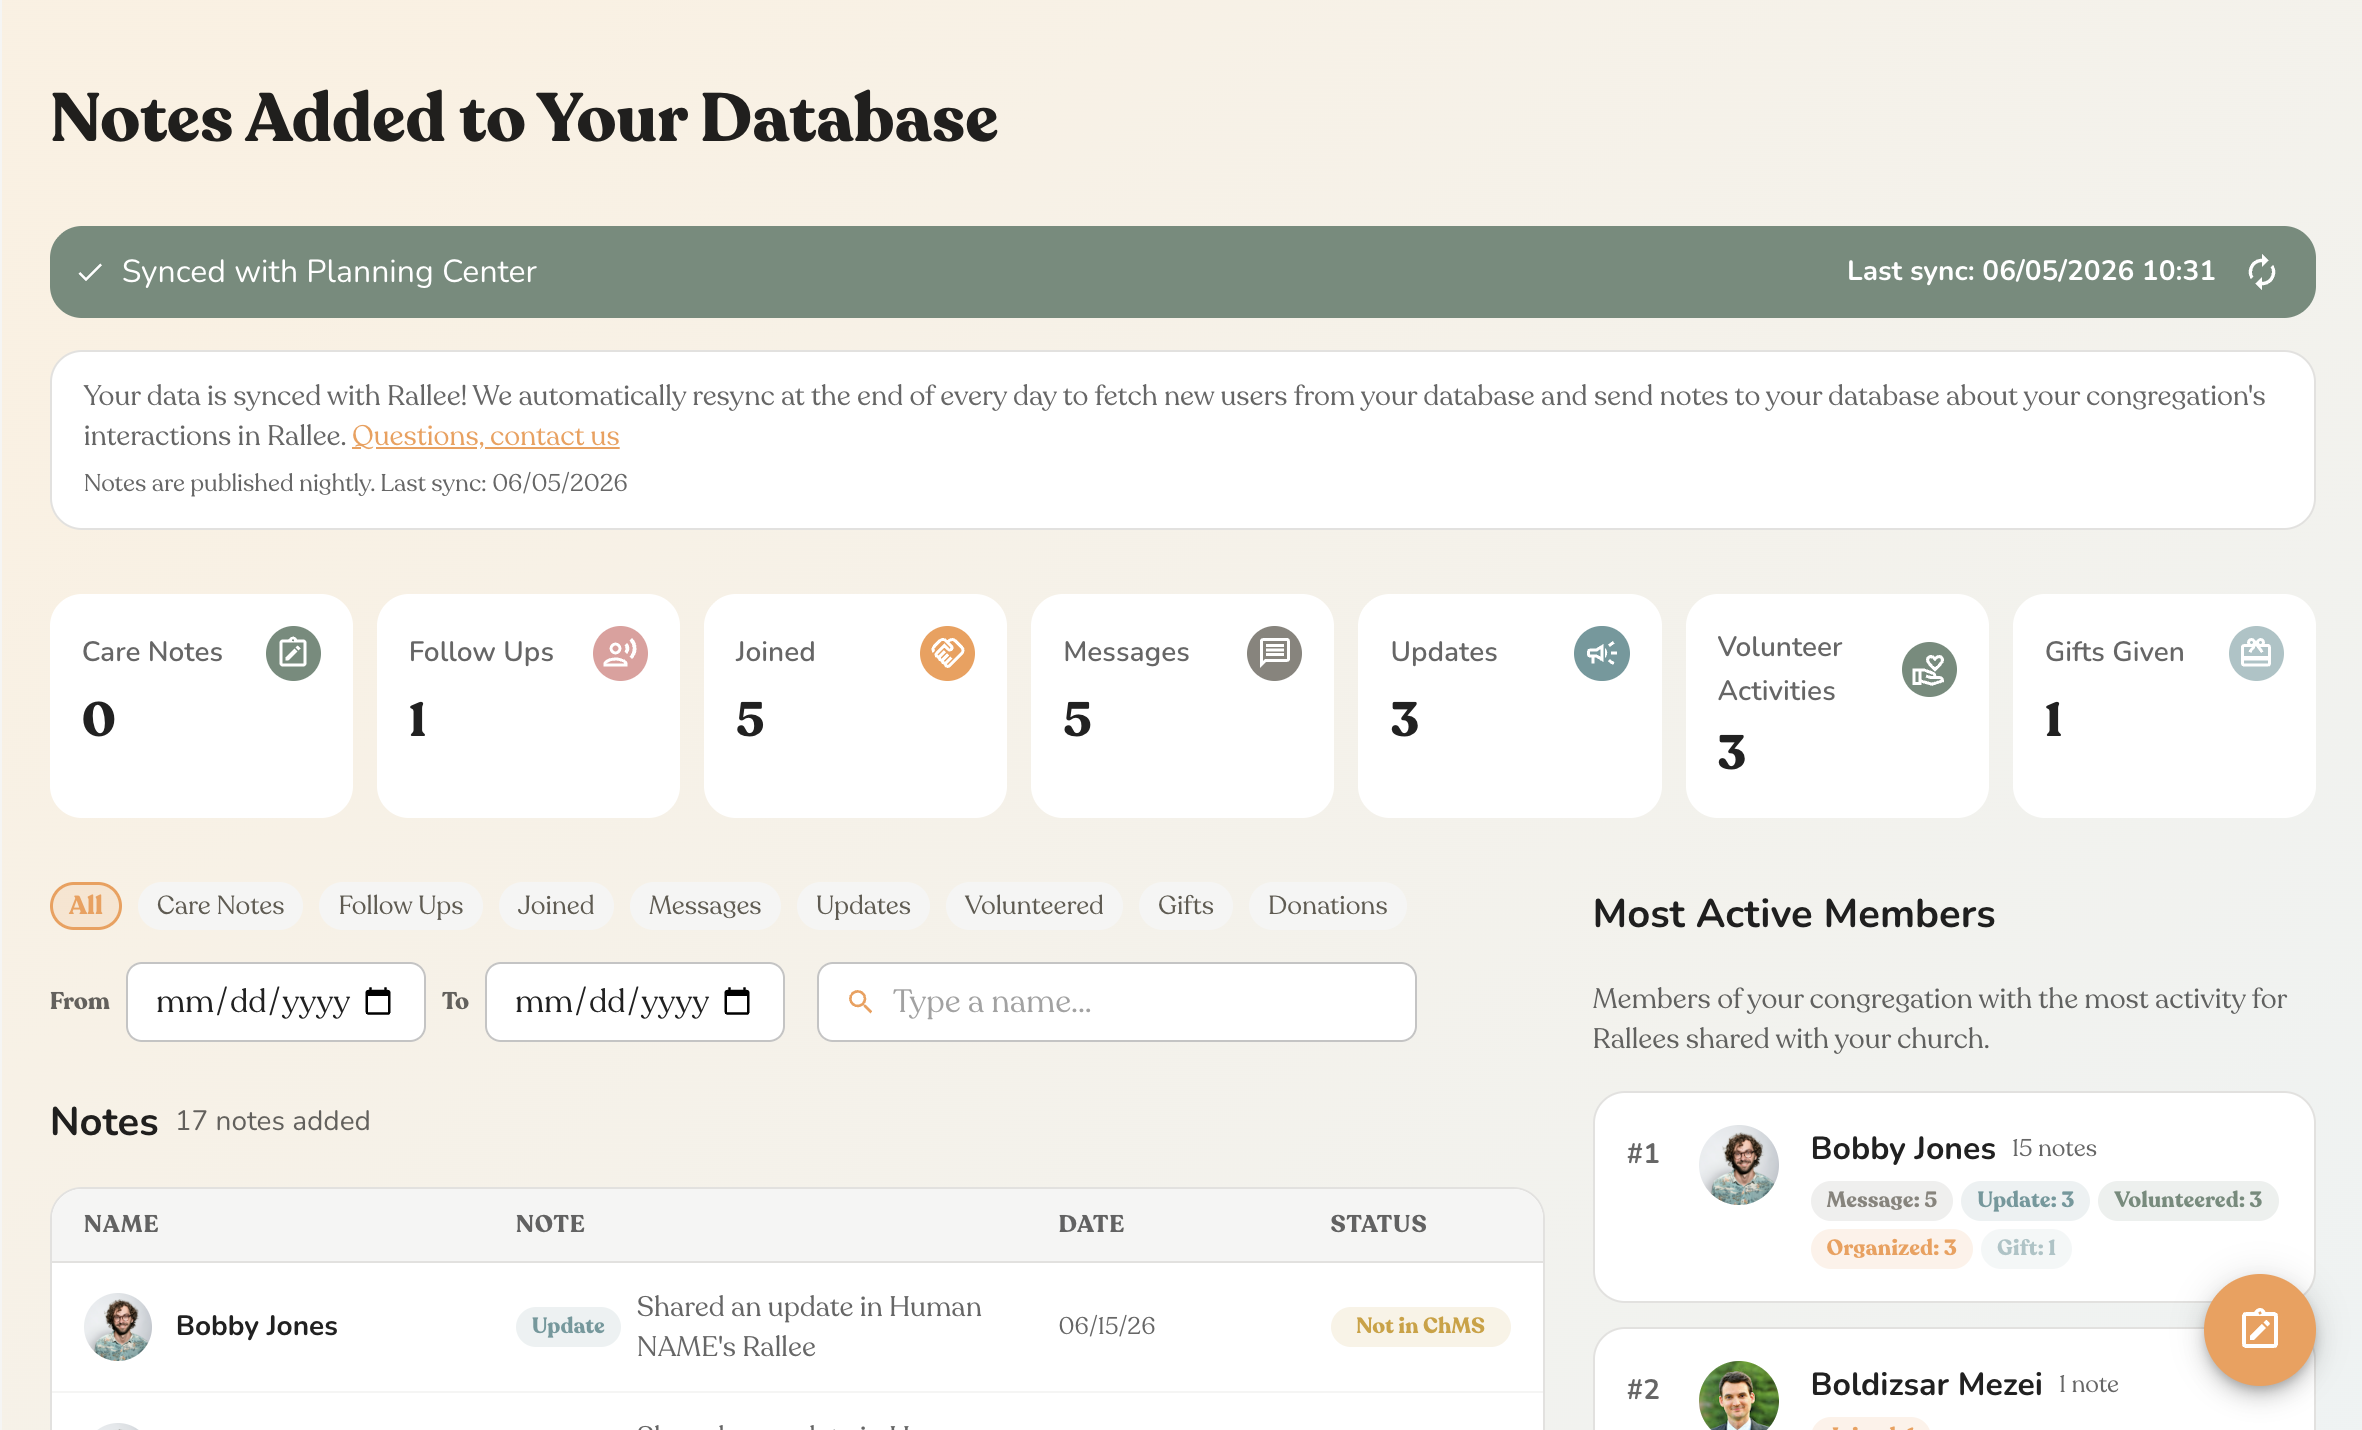Click the NAME column header
The height and width of the screenshot is (1430, 2362).
(x=121, y=1224)
